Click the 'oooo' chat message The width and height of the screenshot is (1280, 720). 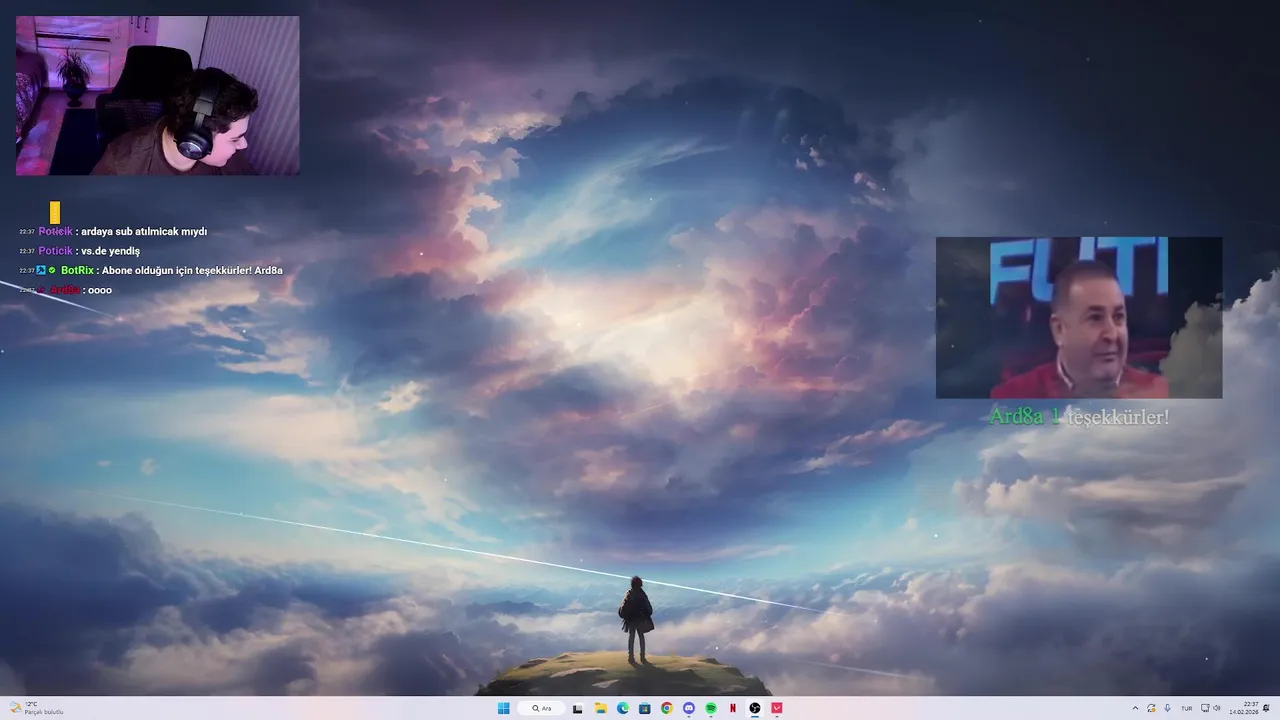[100, 290]
